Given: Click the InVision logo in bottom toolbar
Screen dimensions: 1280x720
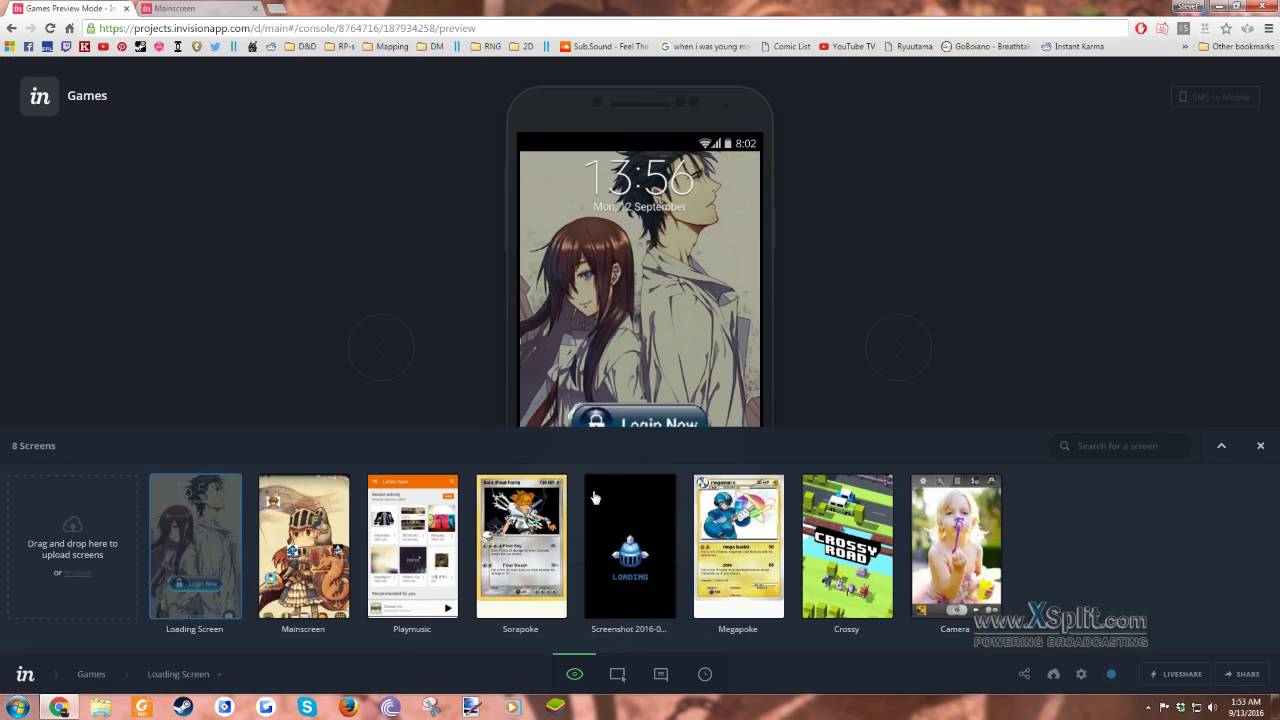Looking at the screenshot, I should pyautogui.click(x=26, y=674).
